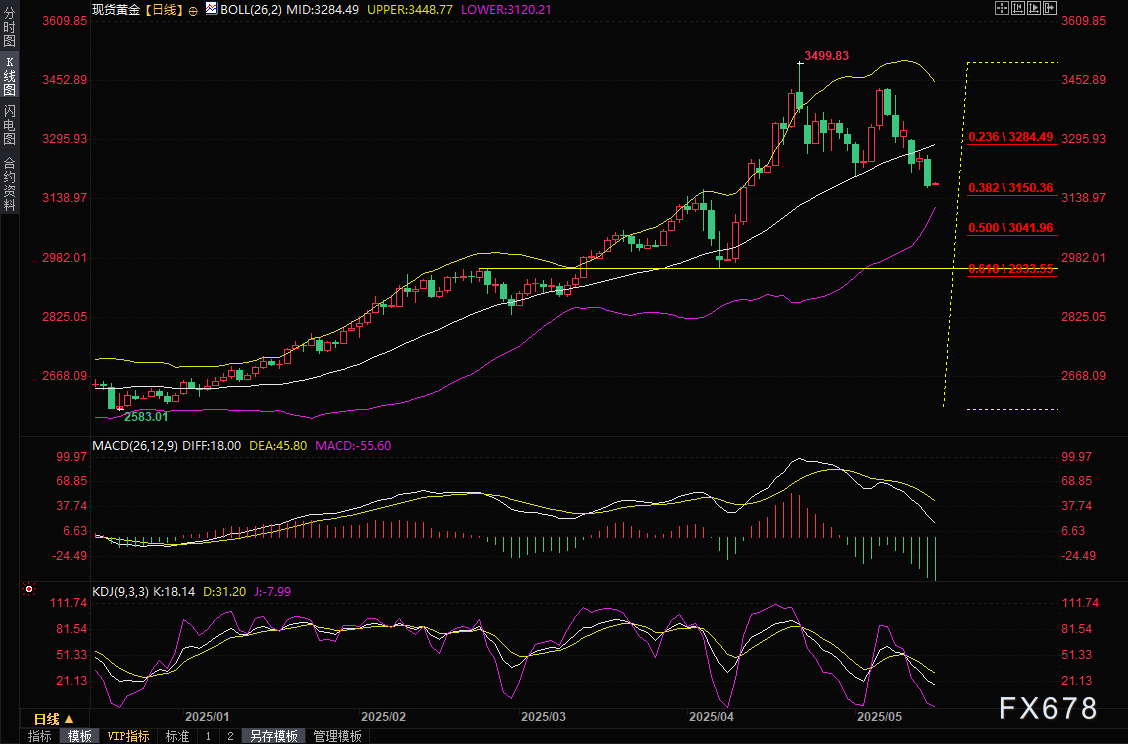
Task: Click the 管理模板 button
Action: click(338, 736)
